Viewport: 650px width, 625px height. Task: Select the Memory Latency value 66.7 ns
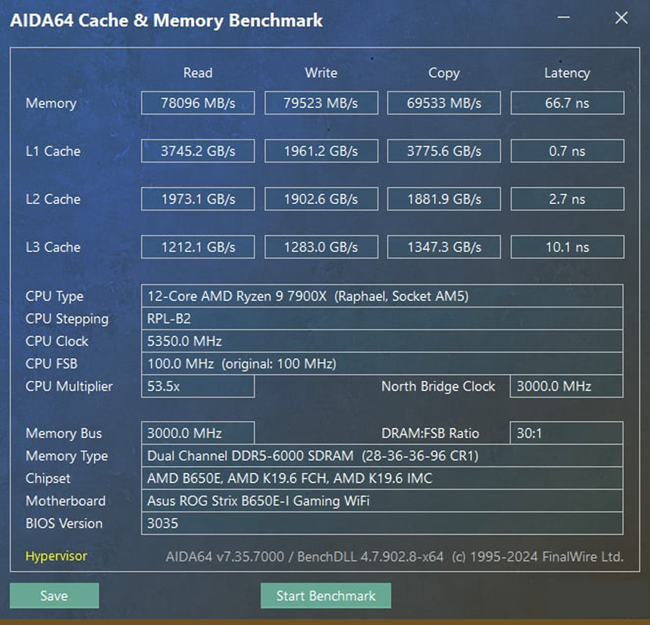(568, 103)
